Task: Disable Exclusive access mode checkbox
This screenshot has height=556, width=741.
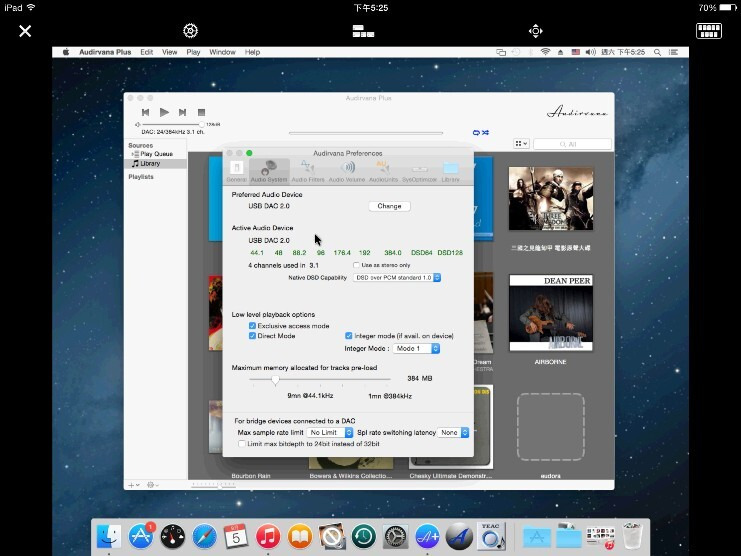Action: (252, 326)
